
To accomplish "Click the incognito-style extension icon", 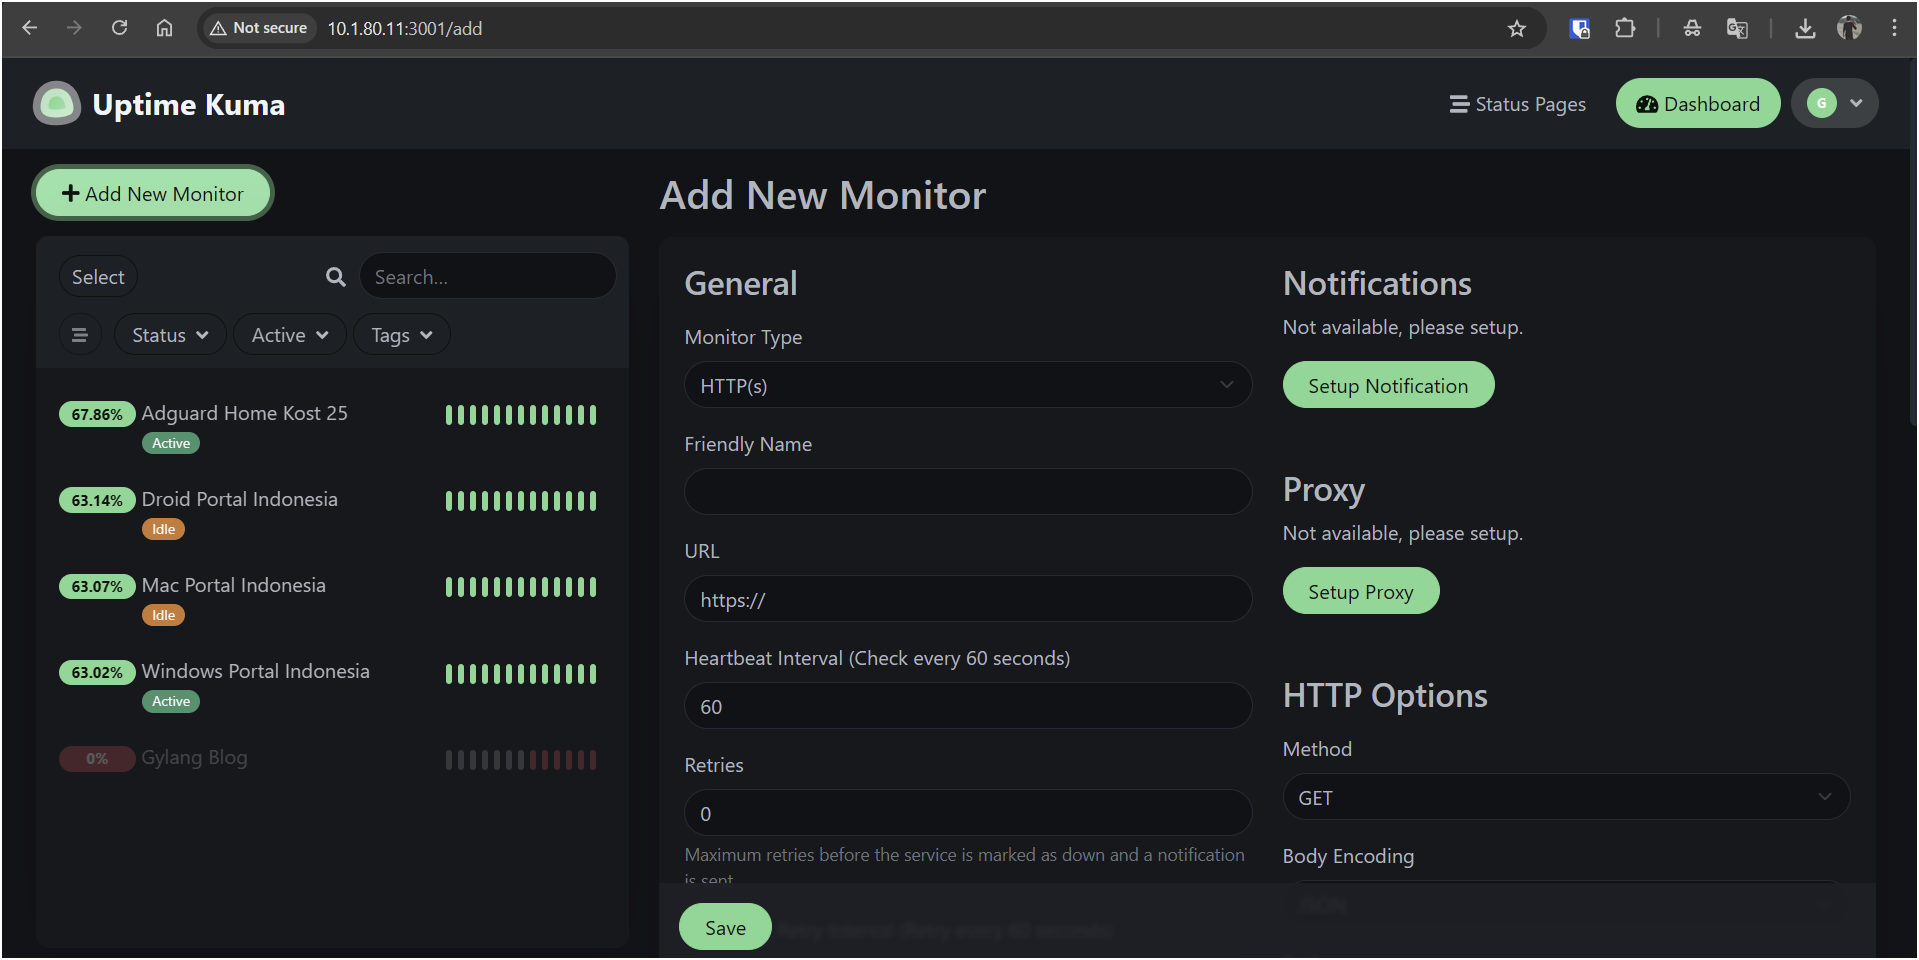I will [1692, 28].
